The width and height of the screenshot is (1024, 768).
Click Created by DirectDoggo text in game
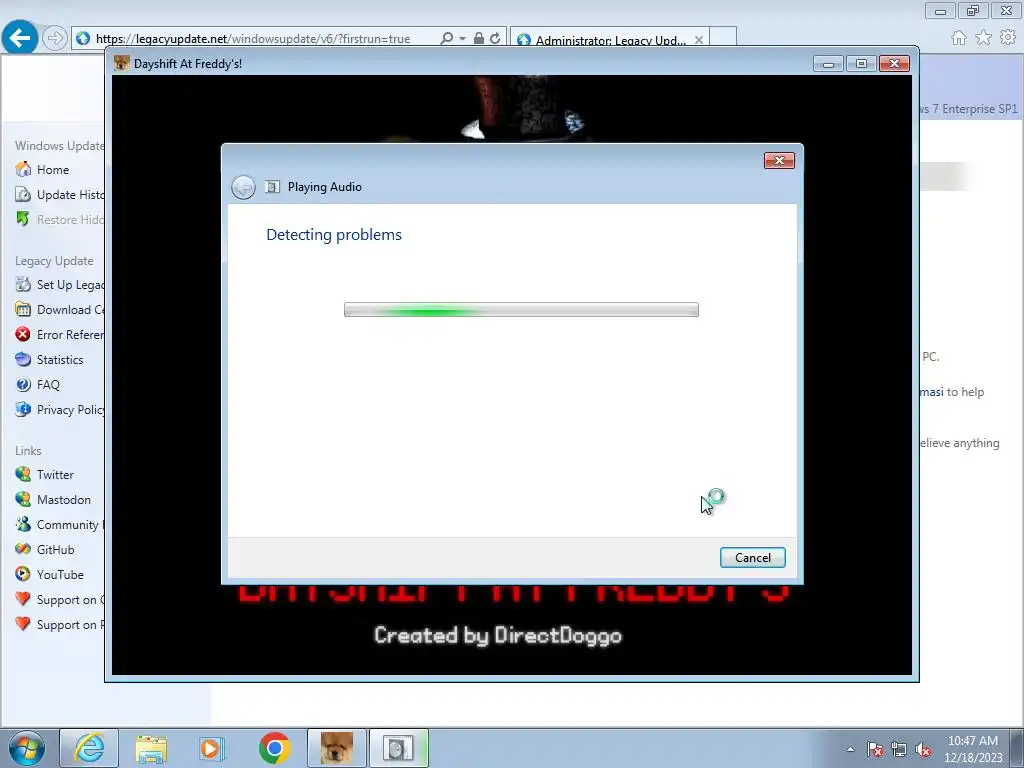click(498, 635)
